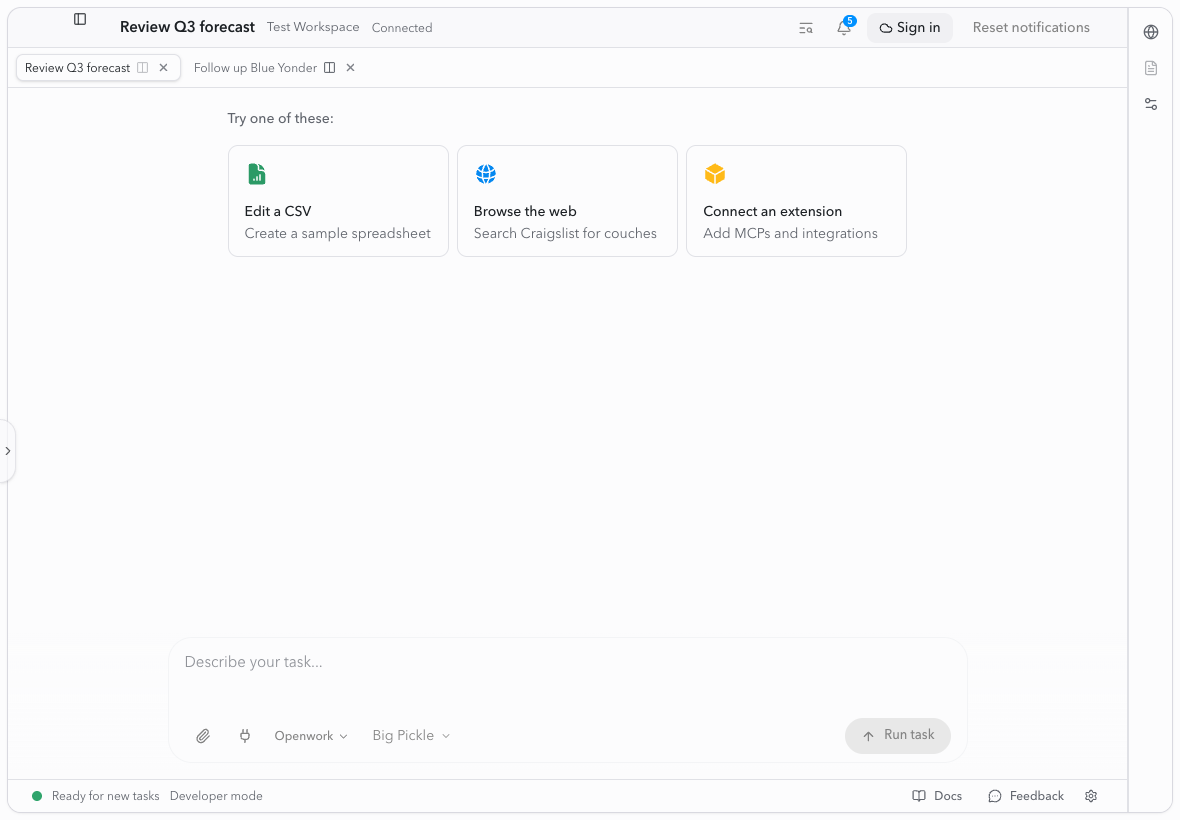Screen dimensions: 1180x820
Task: Open the Big Pickle model dropdown
Action: coord(411,736)
